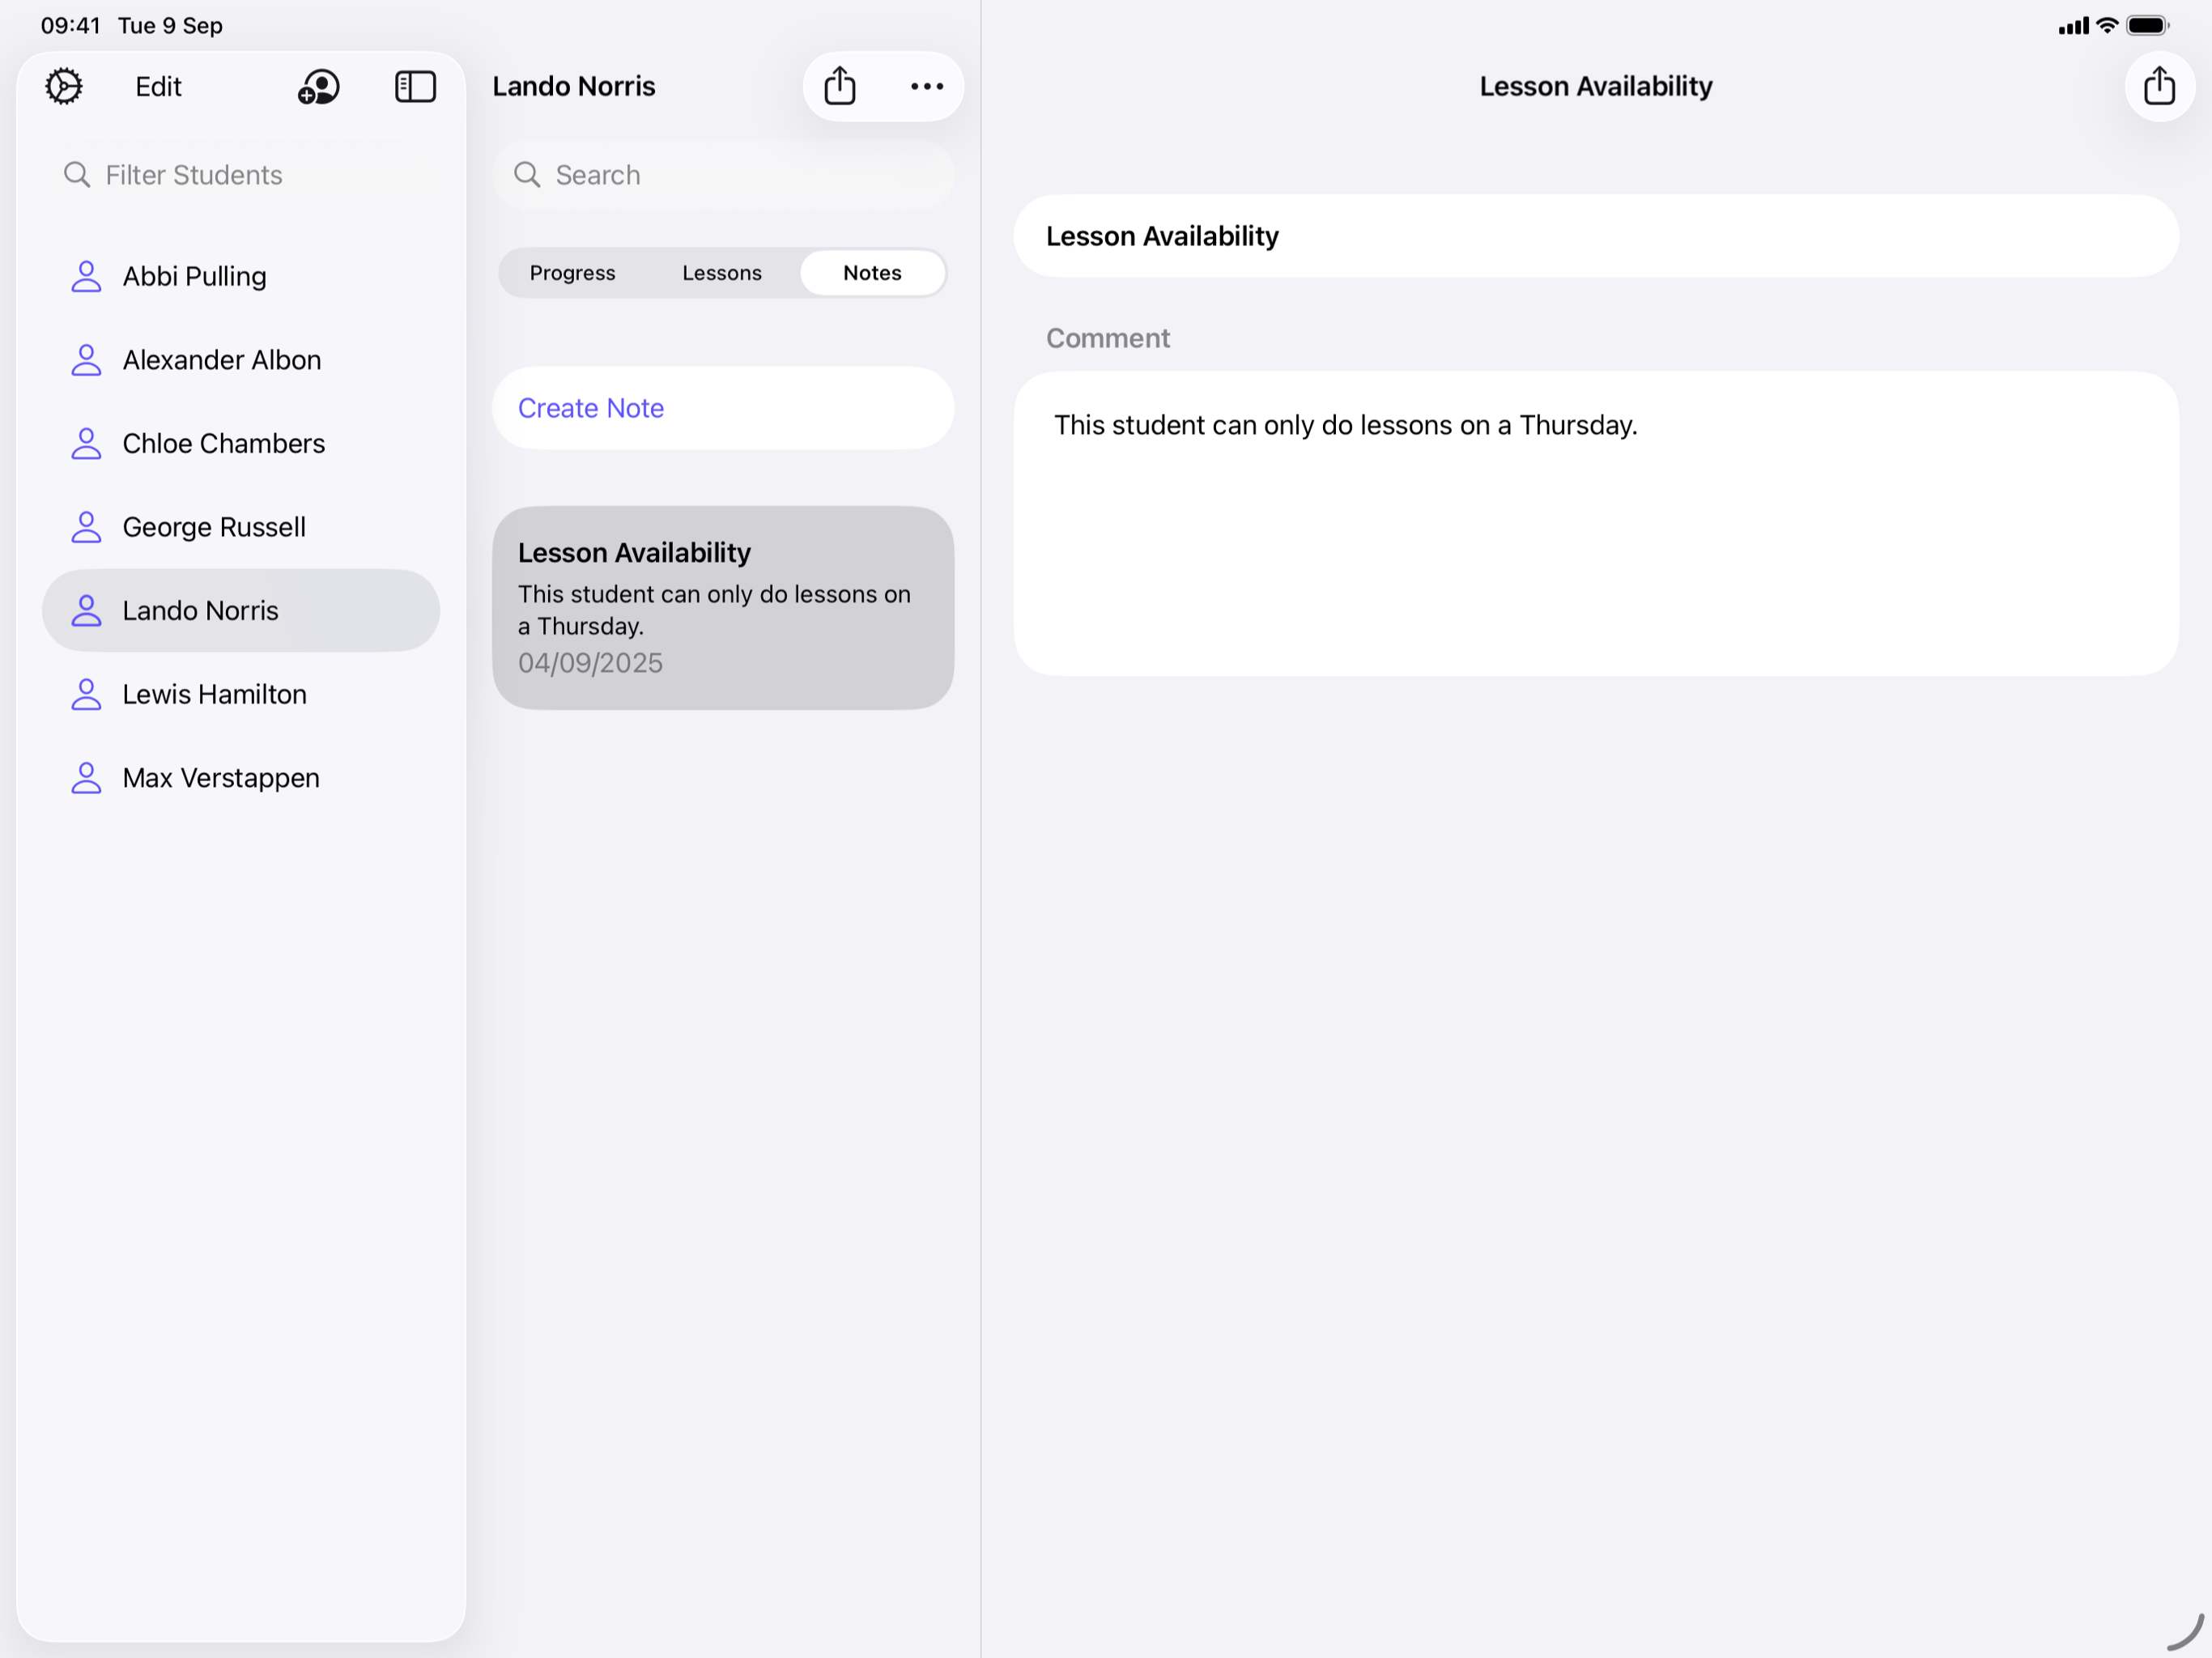
Task: Switch to the Progress tab
Action: (x=572, y=273)
